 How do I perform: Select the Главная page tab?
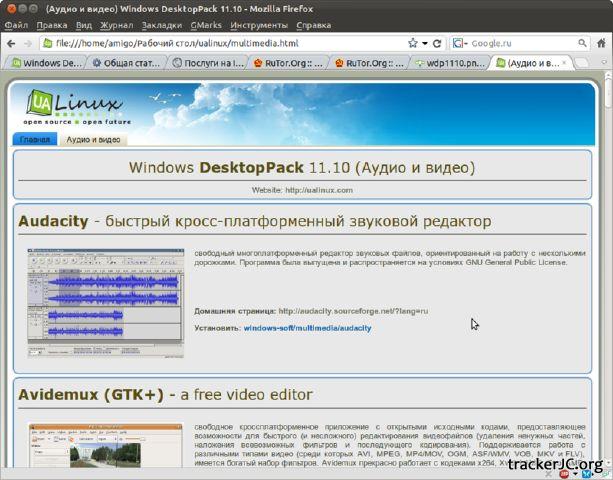pos(35,140)
